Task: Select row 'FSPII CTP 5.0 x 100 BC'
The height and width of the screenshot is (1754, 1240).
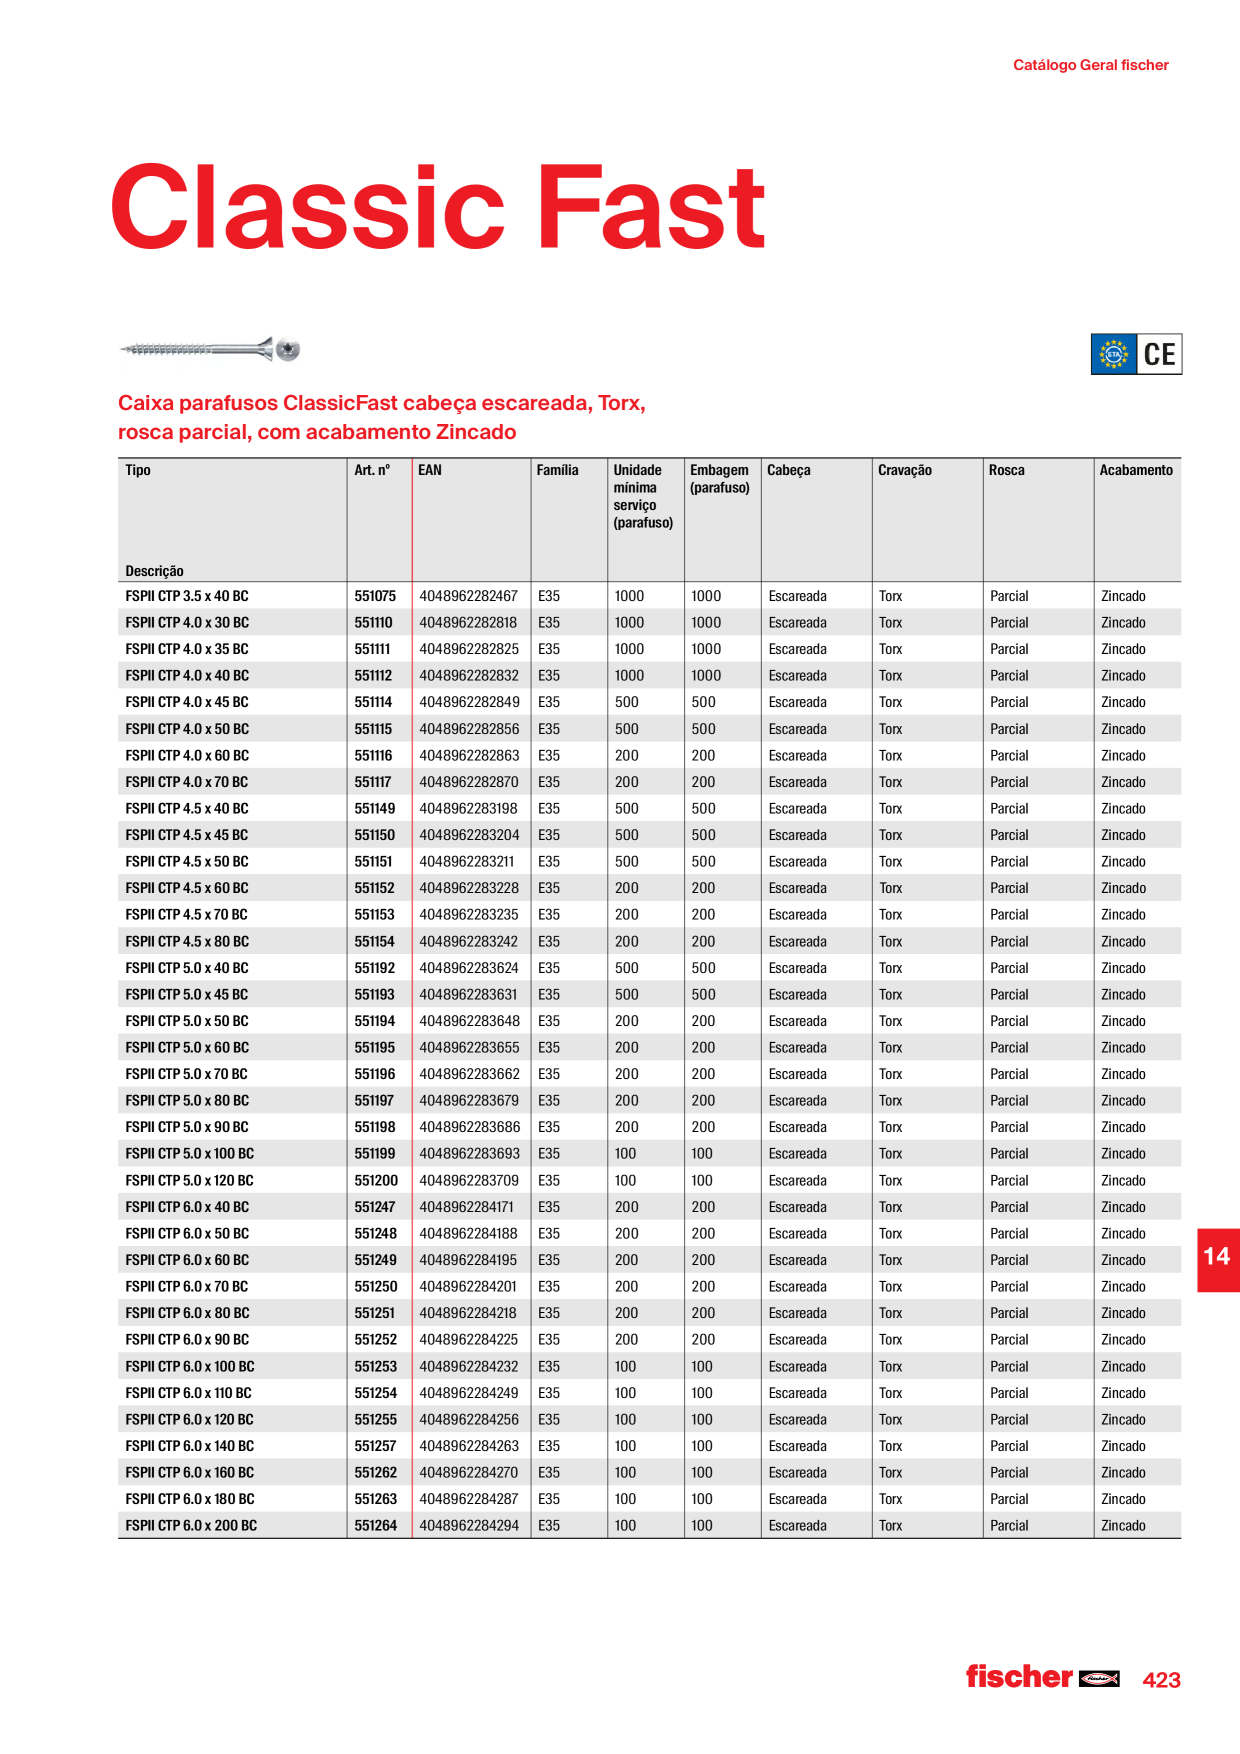Action: tap(649, 1153)
